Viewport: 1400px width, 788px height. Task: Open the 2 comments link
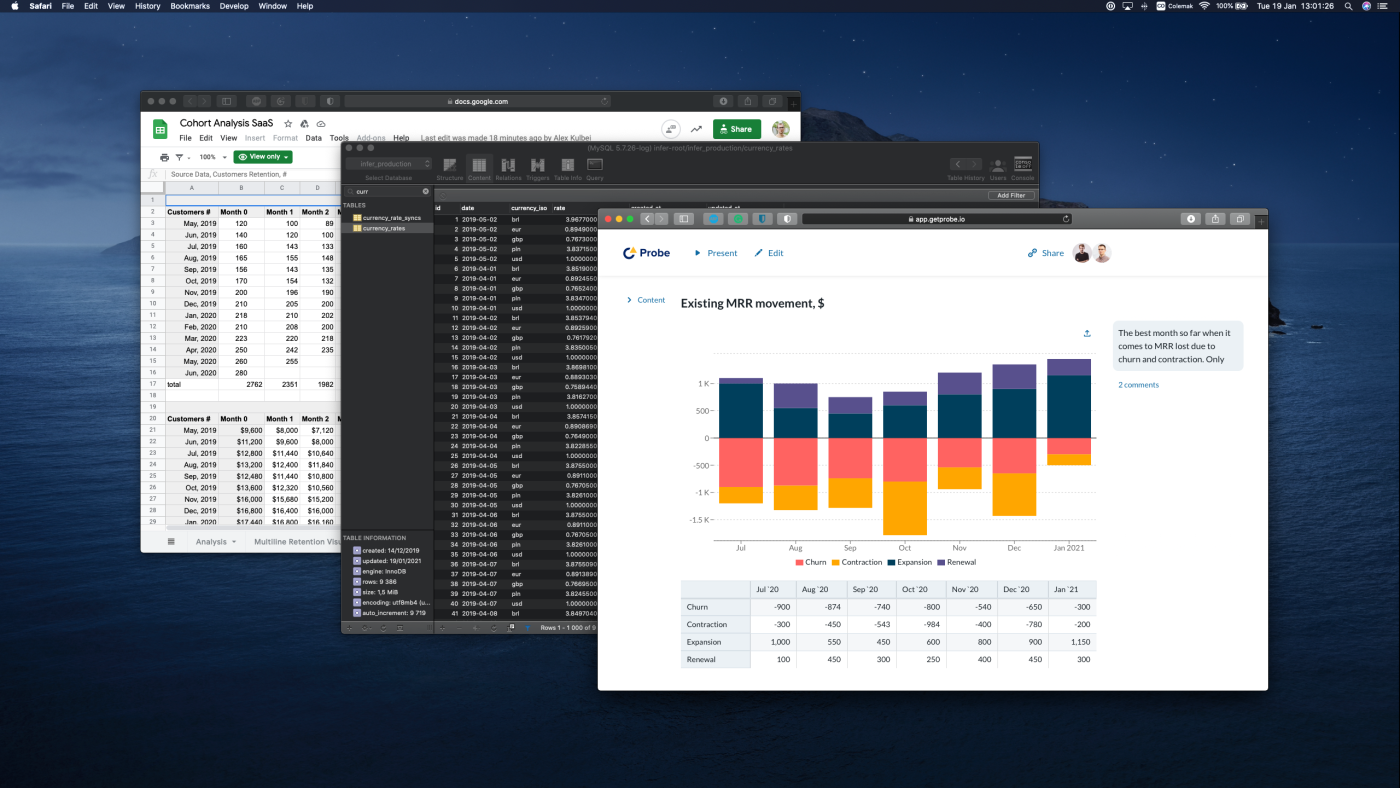pos(1138,385)
